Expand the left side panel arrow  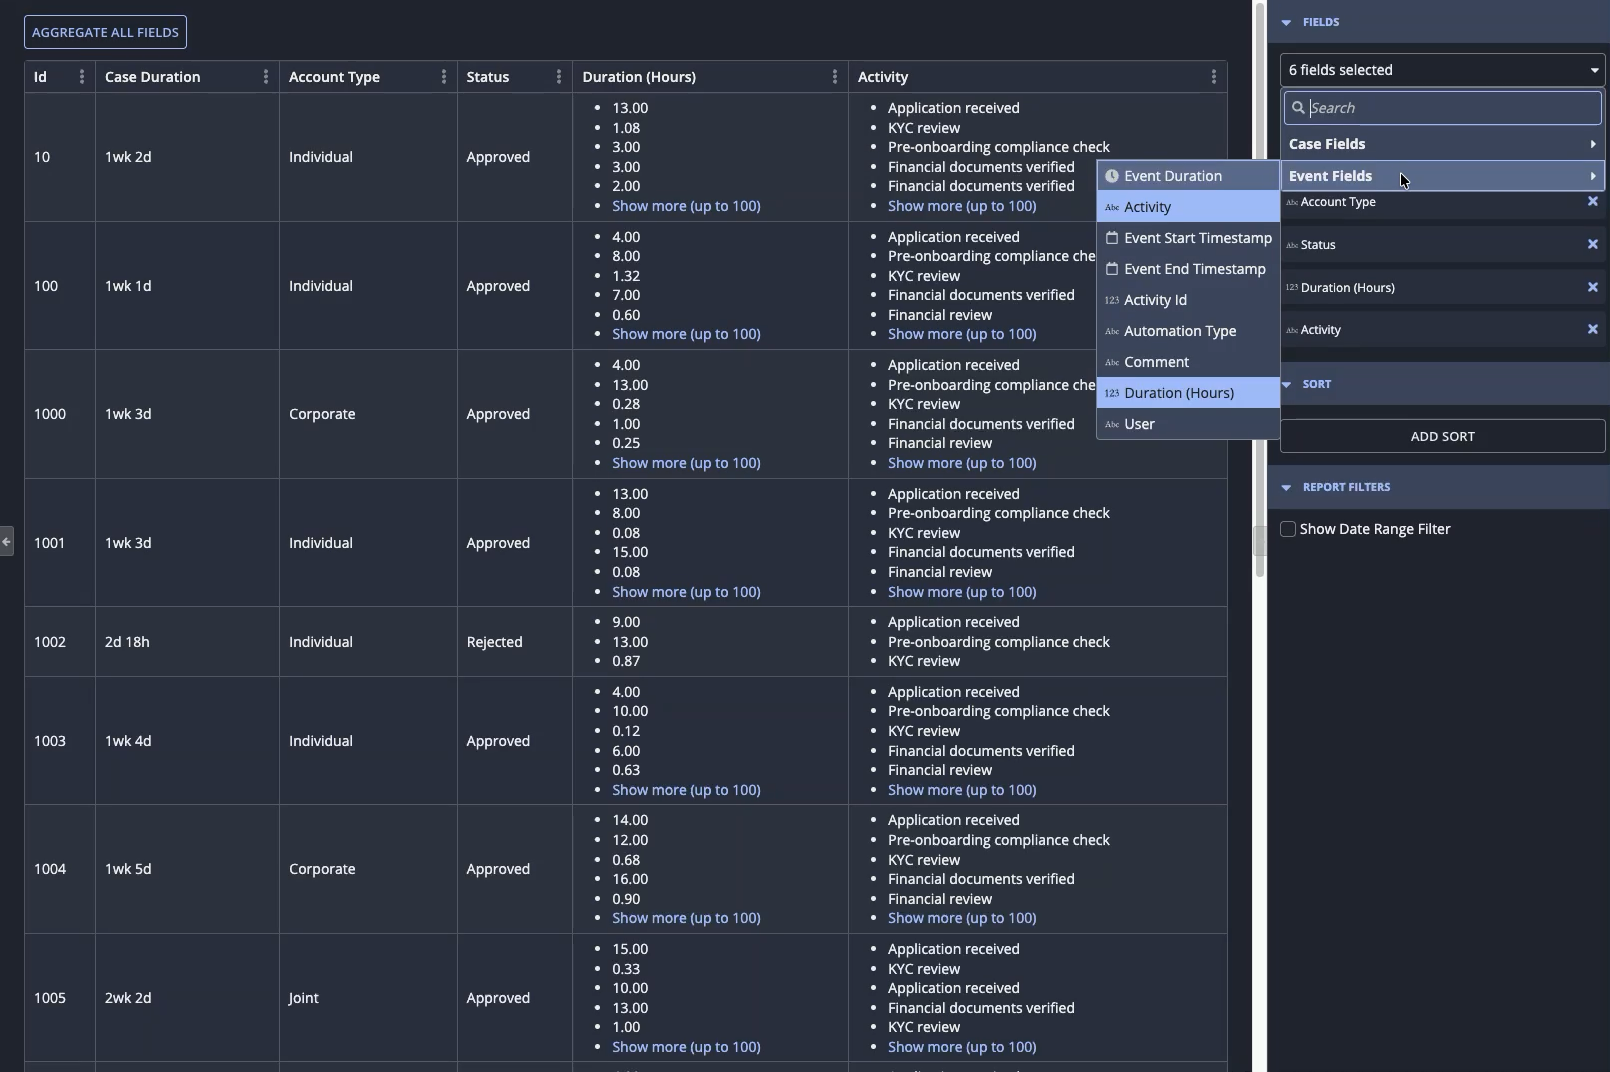6,541
